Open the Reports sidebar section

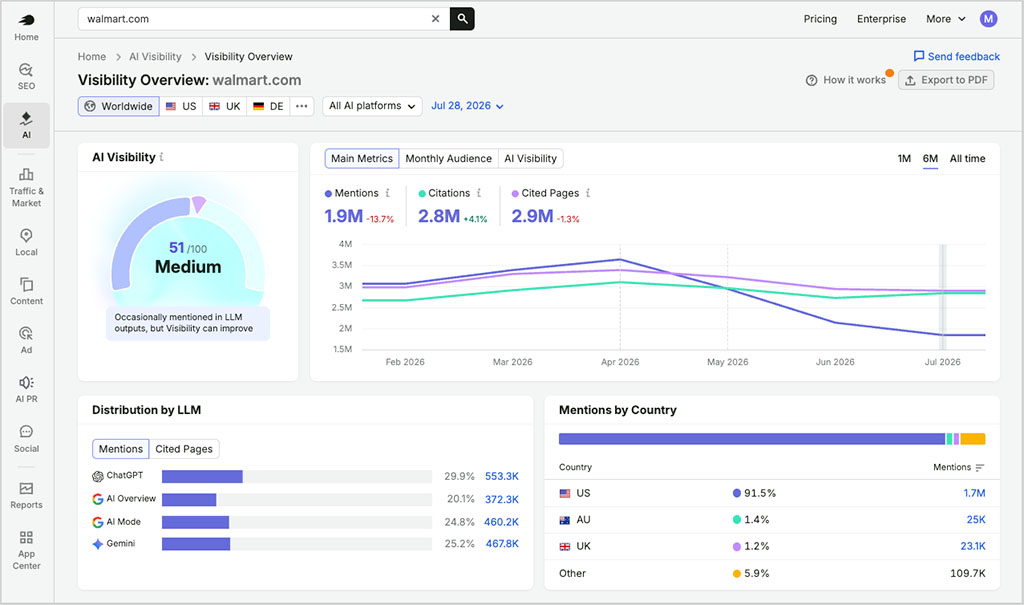tap(26, 495)
